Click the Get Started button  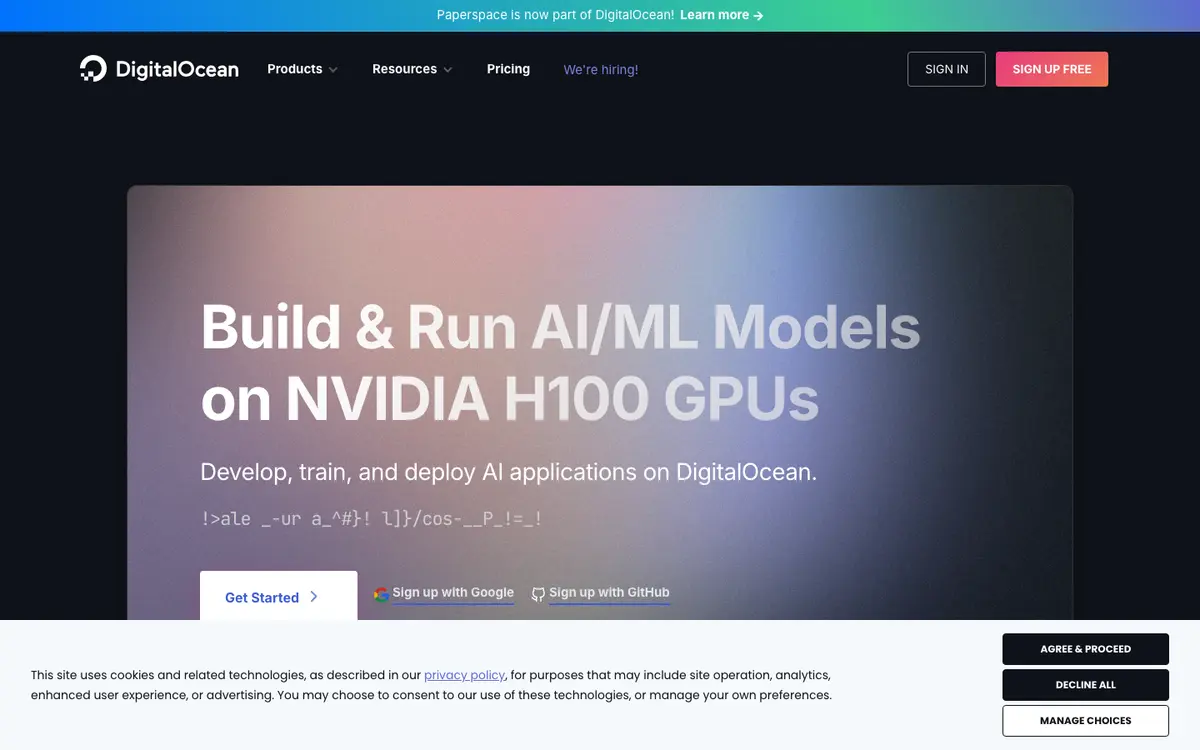[279, 596]
